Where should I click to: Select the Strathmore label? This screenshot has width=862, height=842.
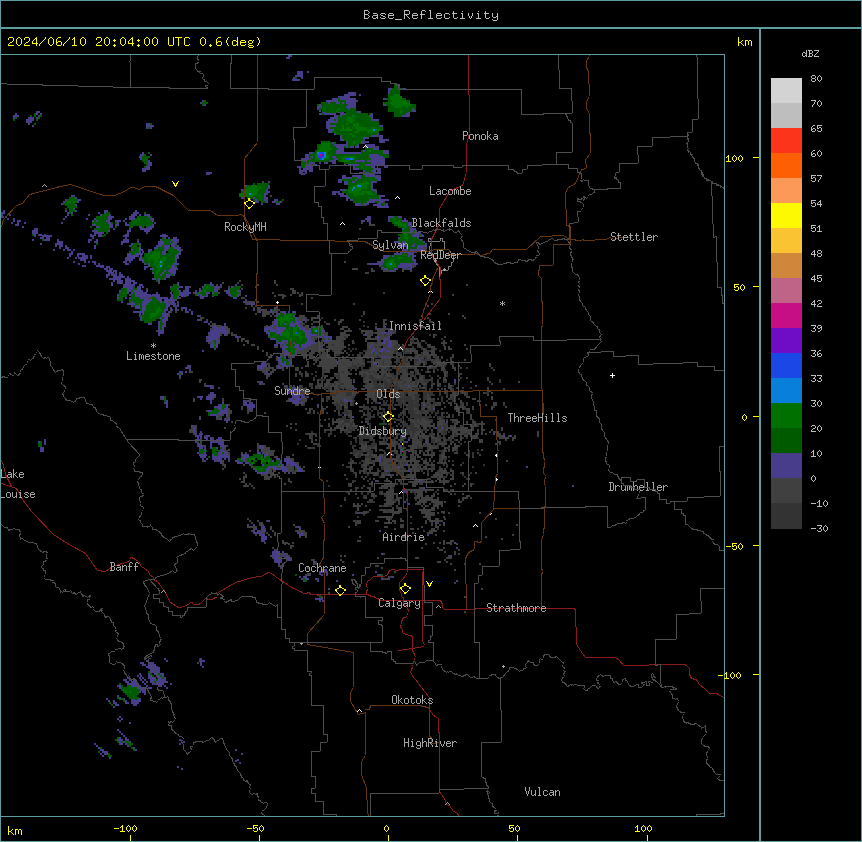coord(516,608)
